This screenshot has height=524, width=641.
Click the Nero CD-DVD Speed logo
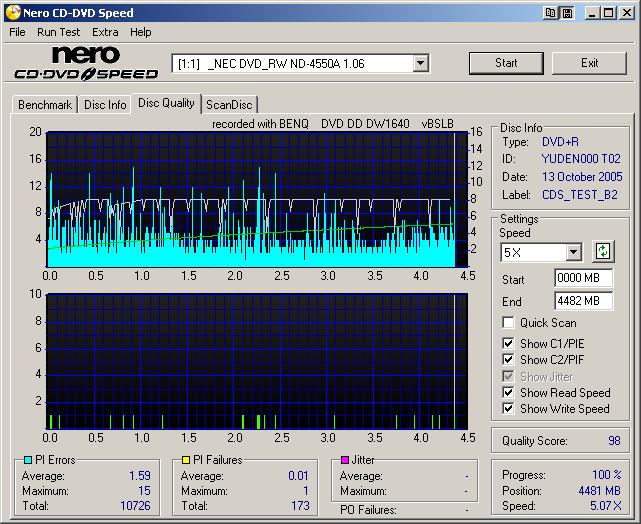86,63
